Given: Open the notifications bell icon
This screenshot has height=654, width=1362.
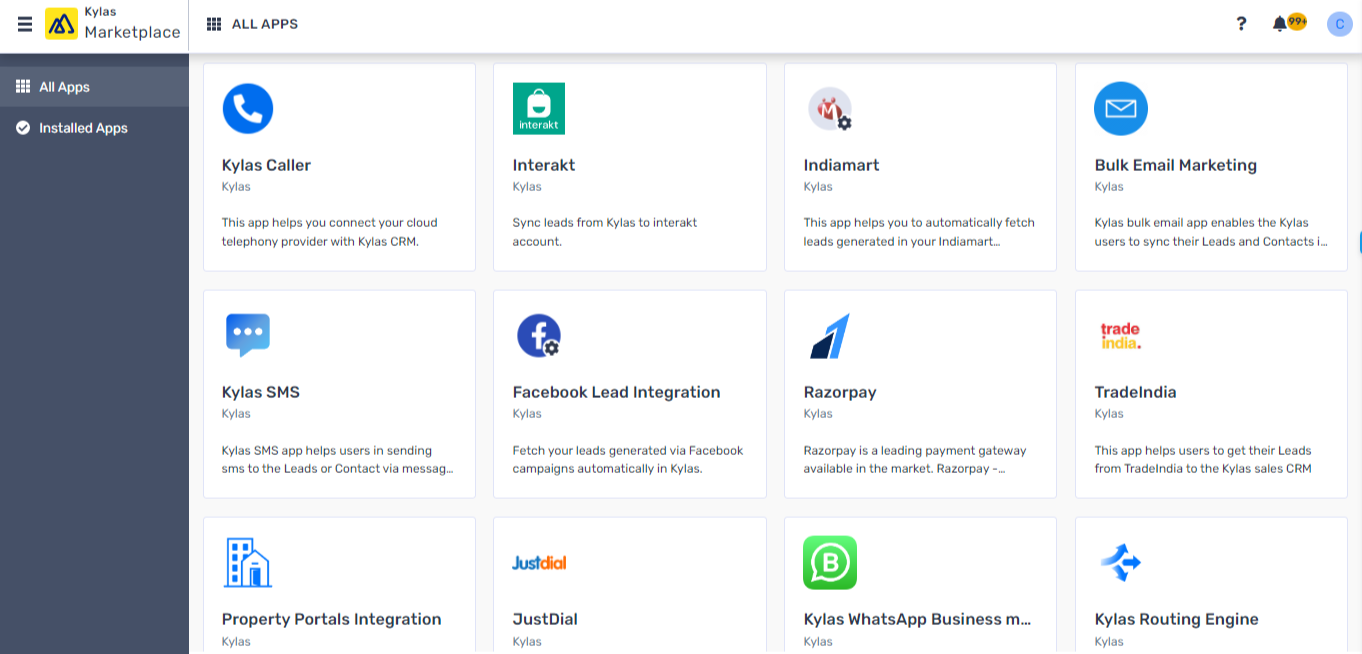Looking at the screenshot, I should pos(1279,24).
